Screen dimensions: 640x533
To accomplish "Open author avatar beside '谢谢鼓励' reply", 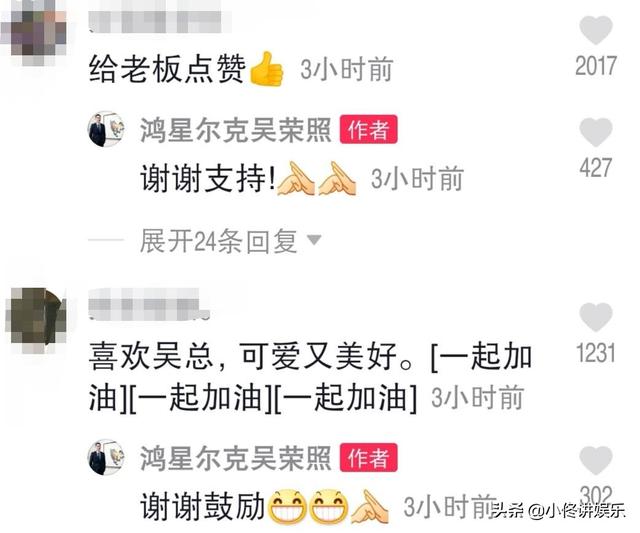I will click(106, 457).
